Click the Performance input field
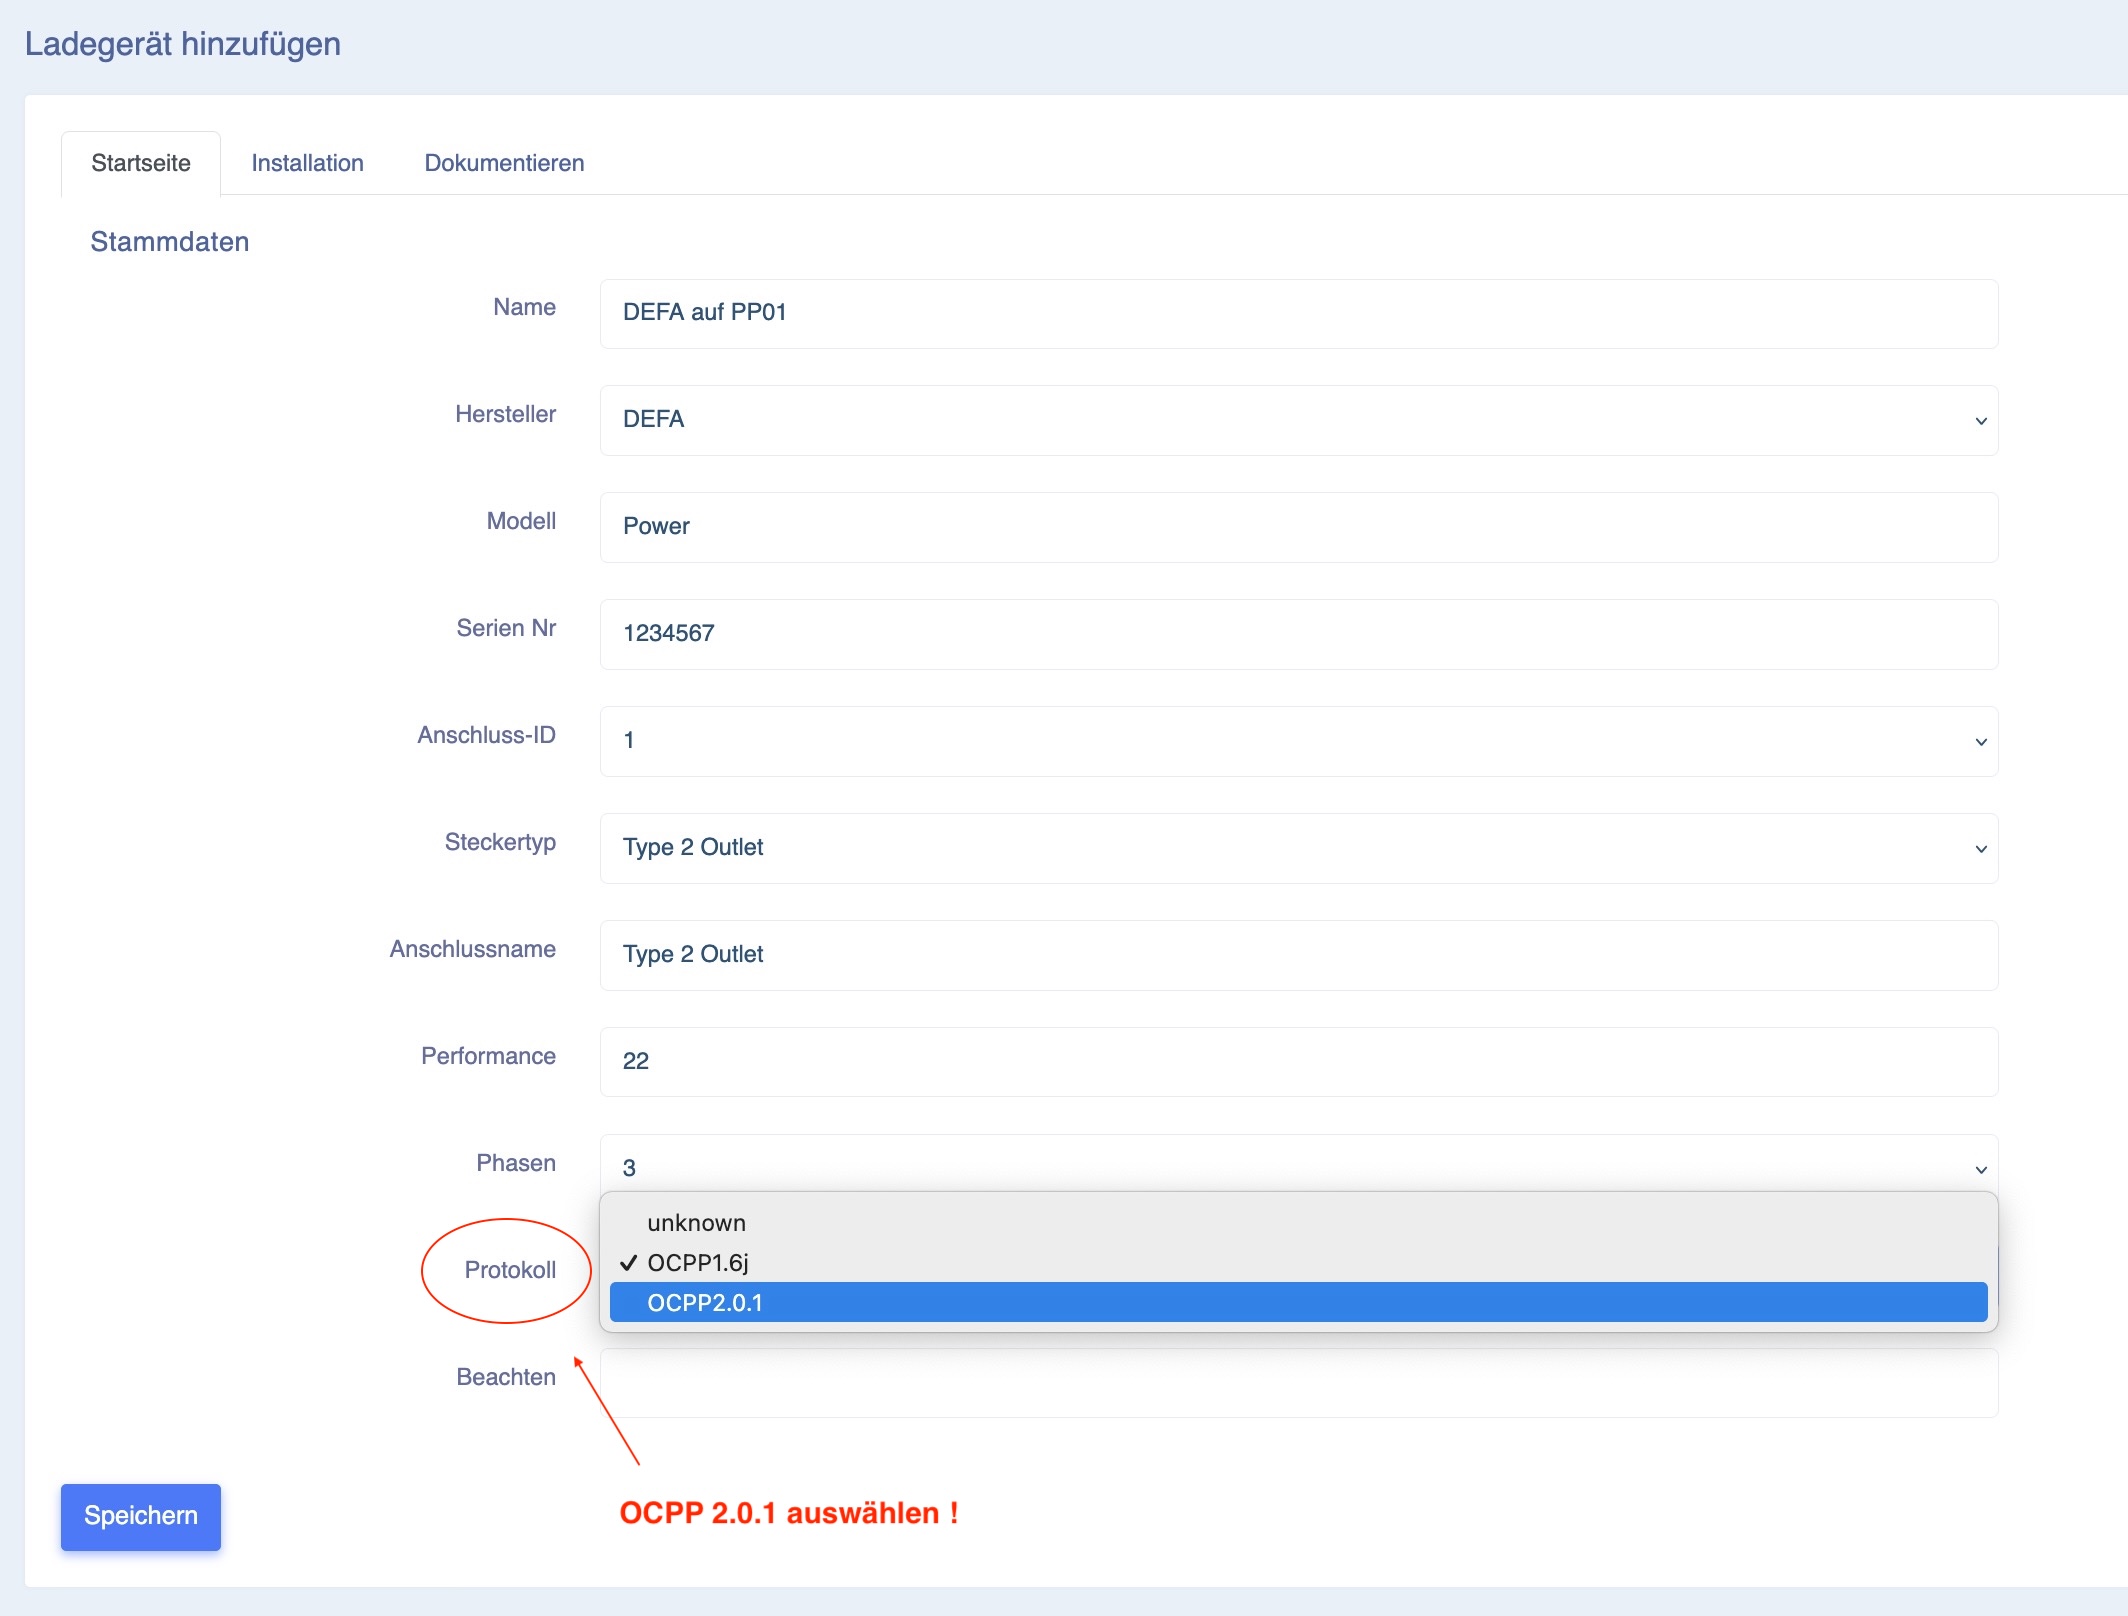The image size is (2128, 1616). click(x=1298, y=1062)
